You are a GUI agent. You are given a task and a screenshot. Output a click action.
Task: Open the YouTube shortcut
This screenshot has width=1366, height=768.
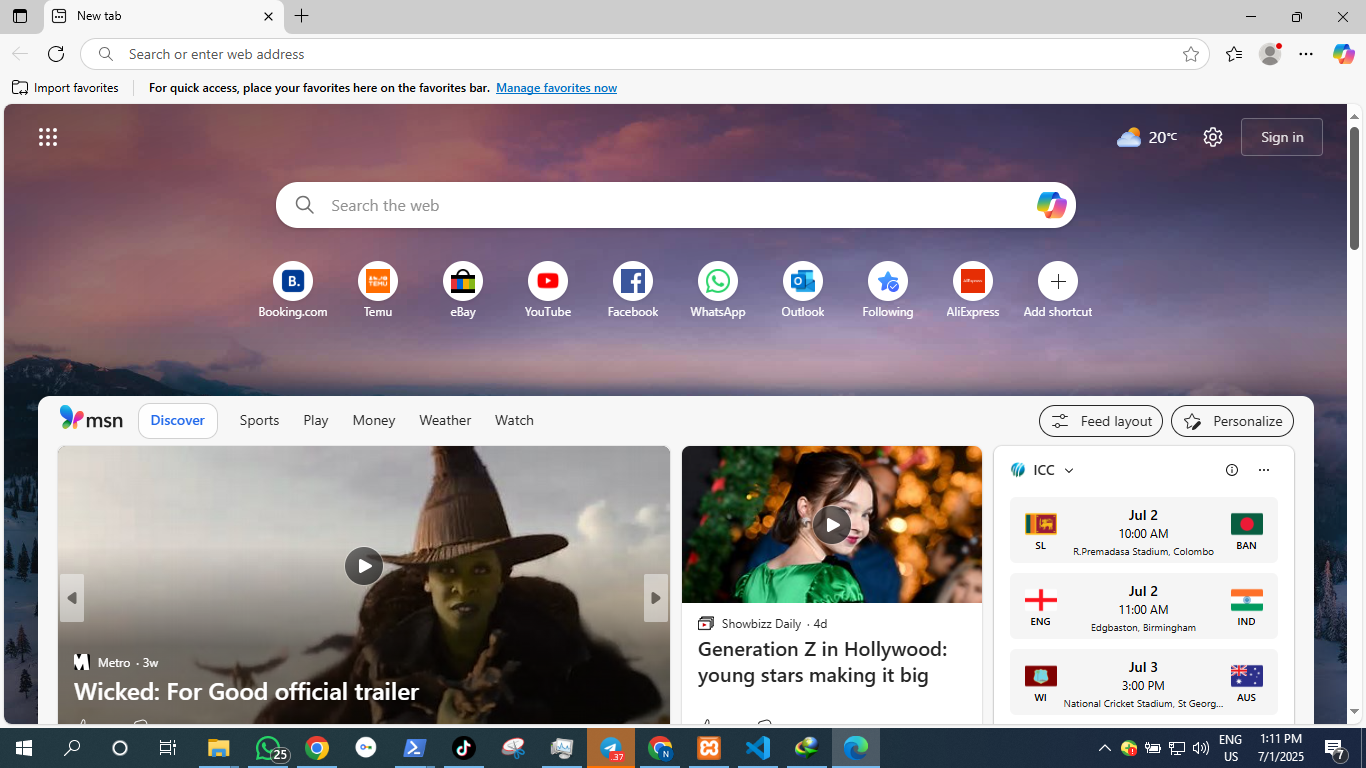click(548, 282)
